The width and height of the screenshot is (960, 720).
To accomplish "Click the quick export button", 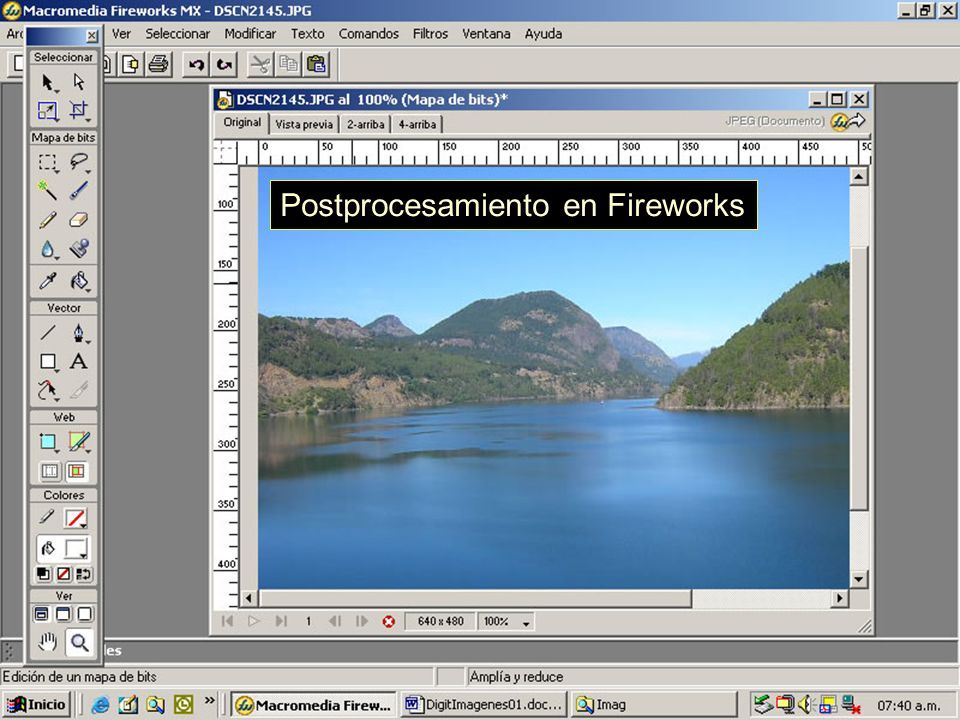I will [848, 121].
